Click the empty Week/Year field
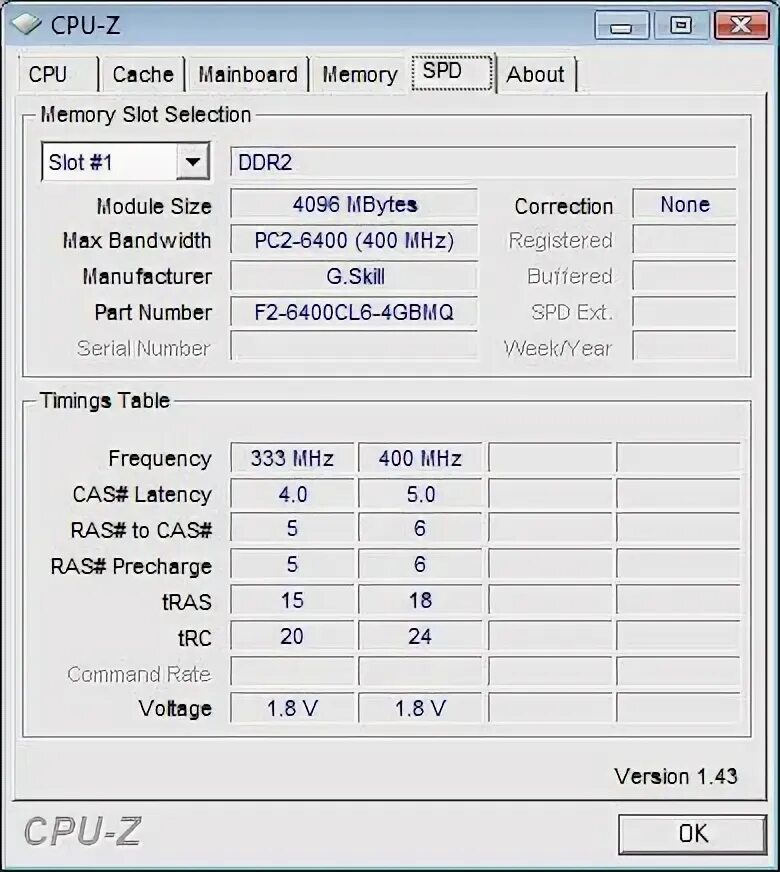Viewport: 780px width, 872px height. (685, 346)
